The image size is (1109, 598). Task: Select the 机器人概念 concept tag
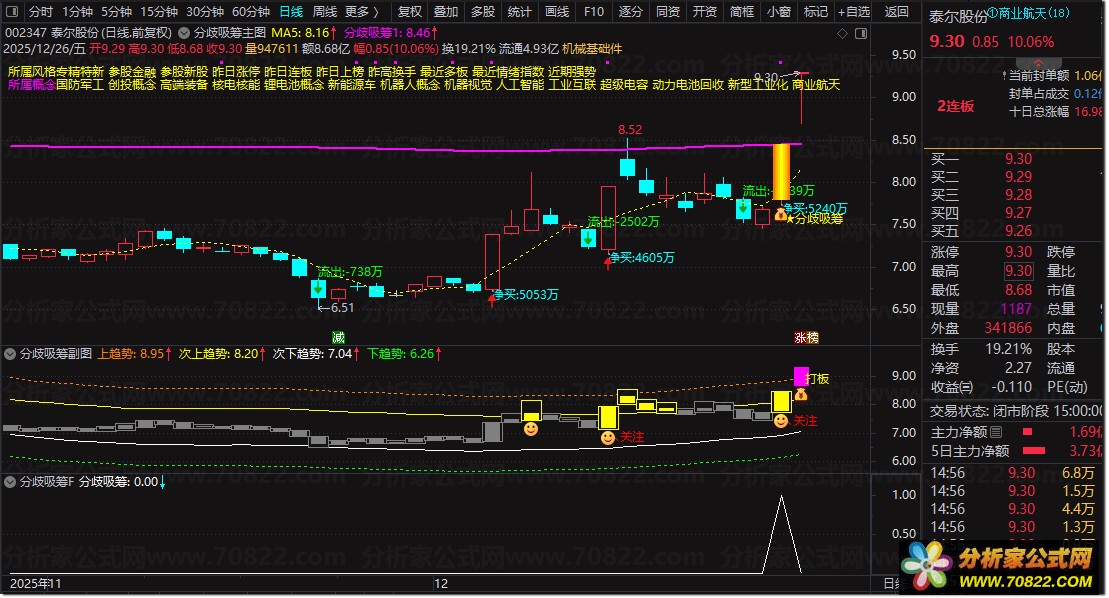(x=410, y=85)
